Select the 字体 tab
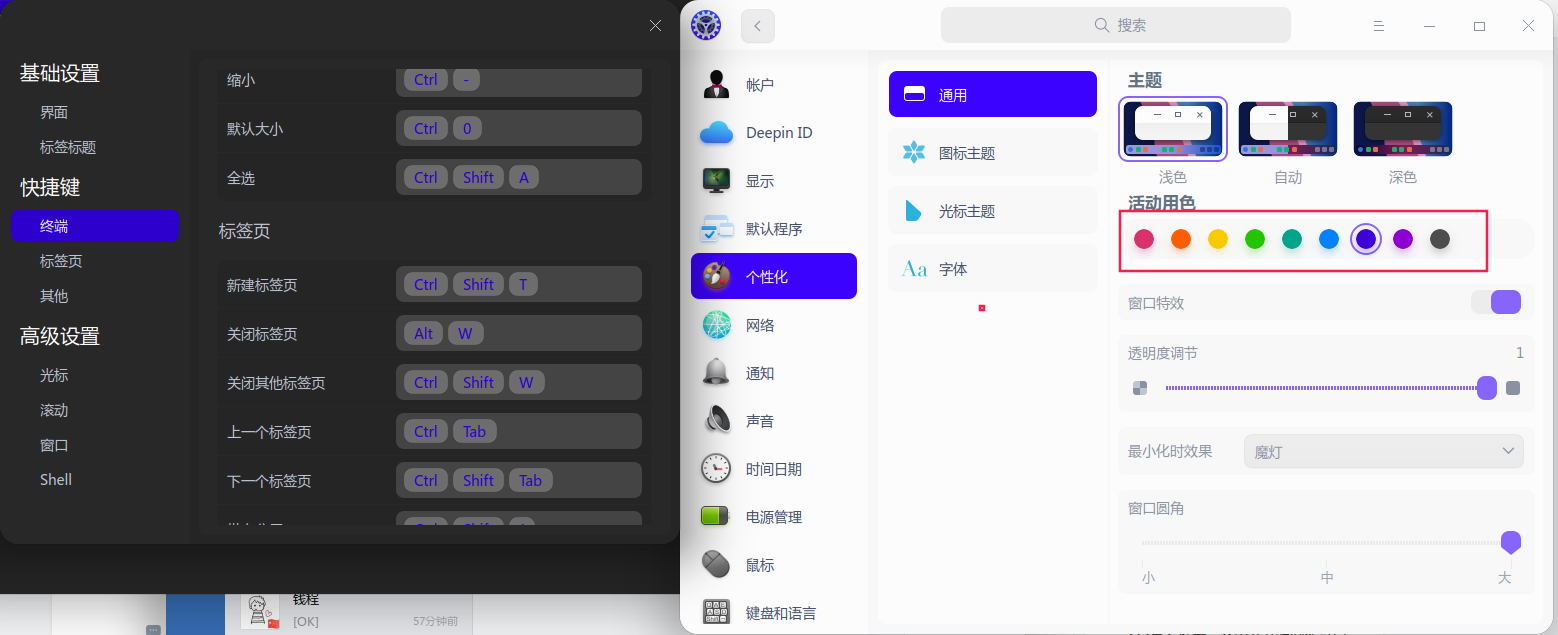Screen dimensions: 1558x635 993,269
